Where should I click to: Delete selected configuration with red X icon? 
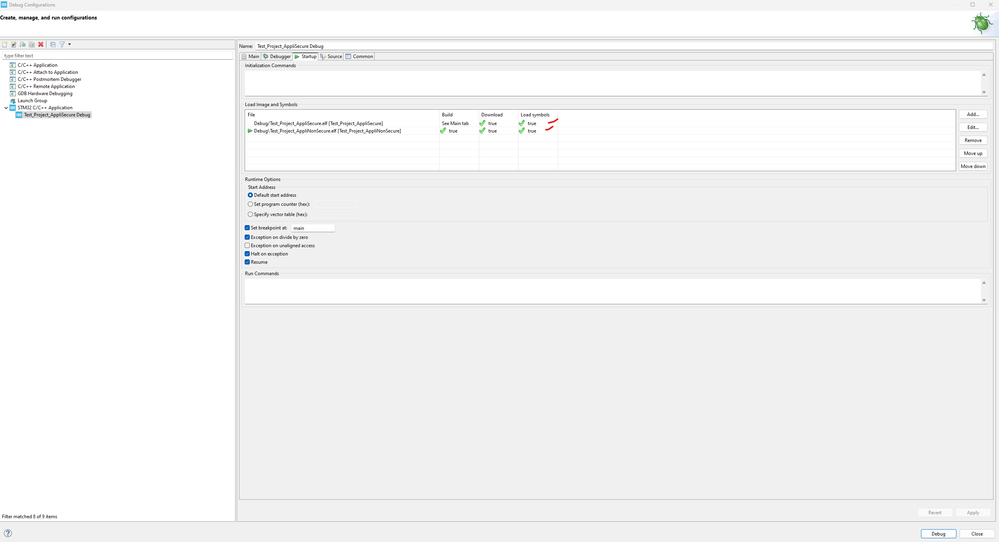click(x=41, y=45)
